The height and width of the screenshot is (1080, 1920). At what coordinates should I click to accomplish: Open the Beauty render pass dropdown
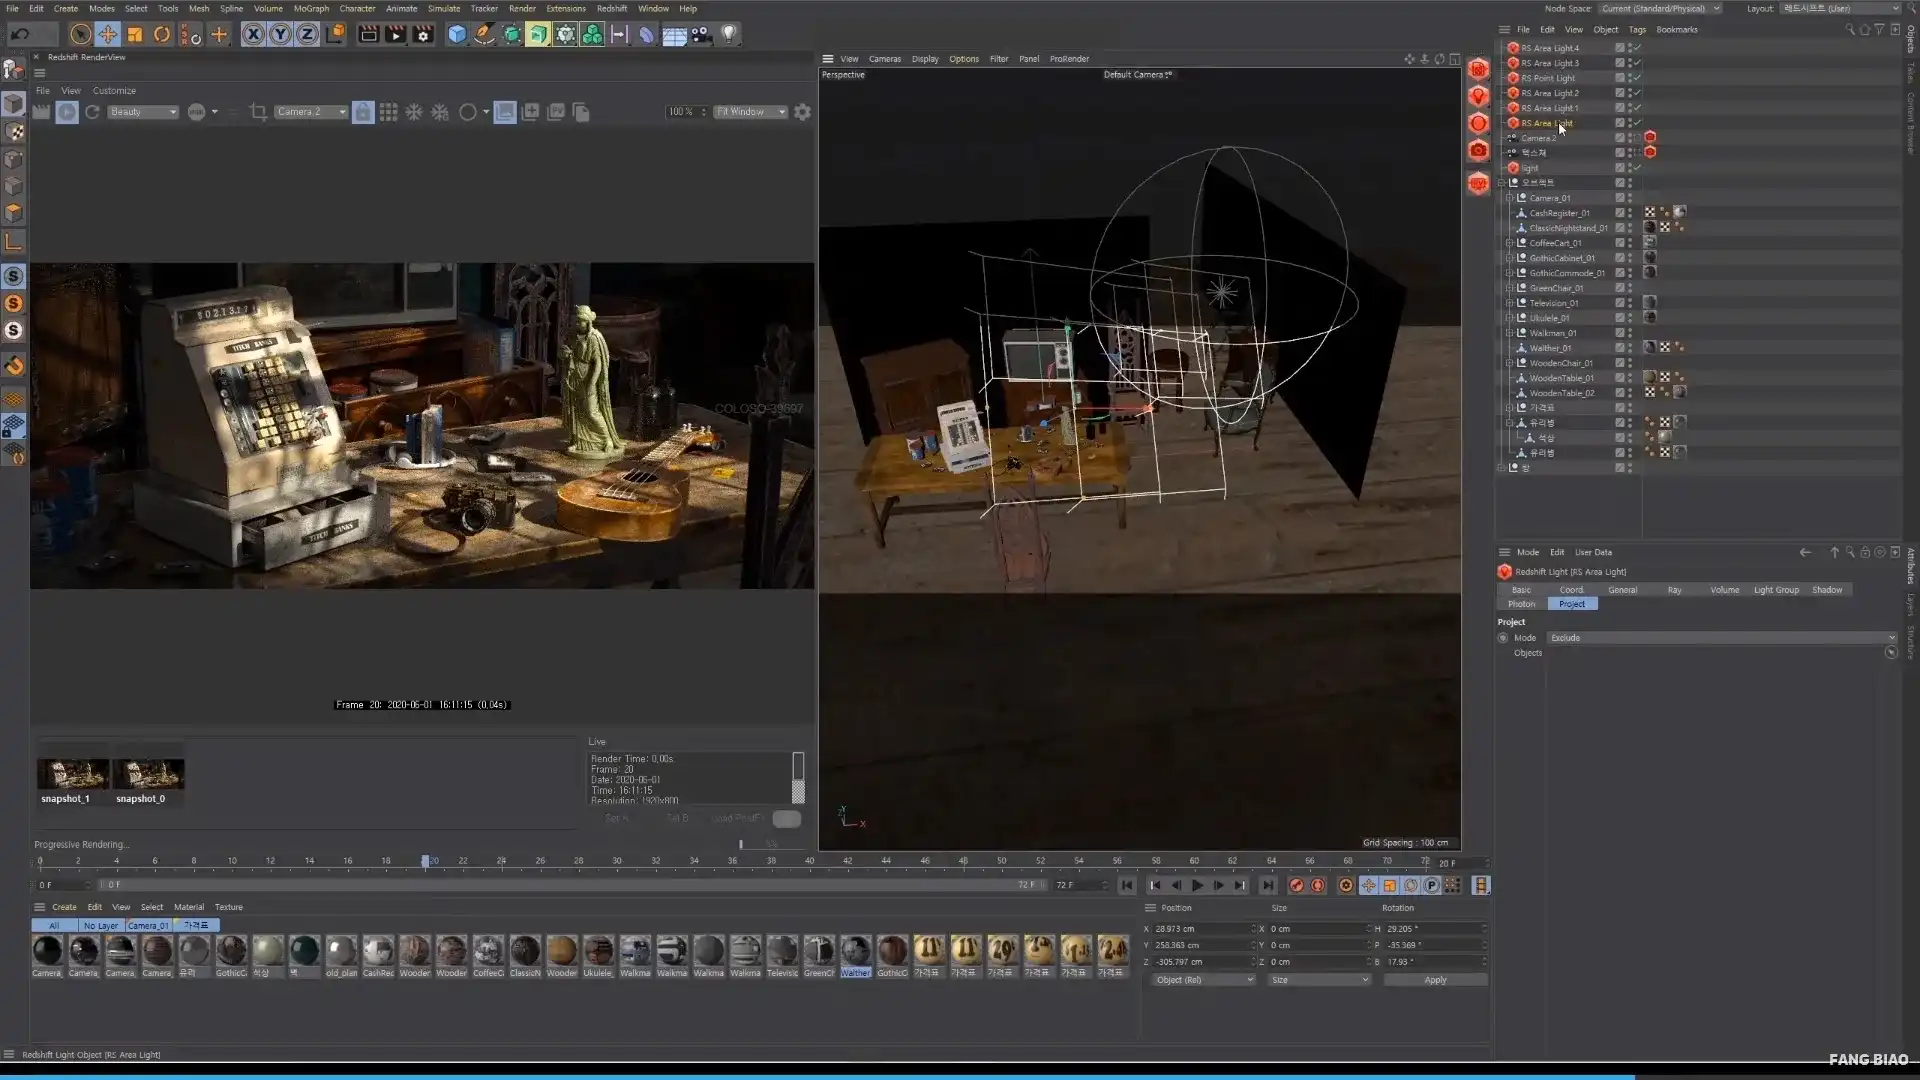tap(142, 112)
